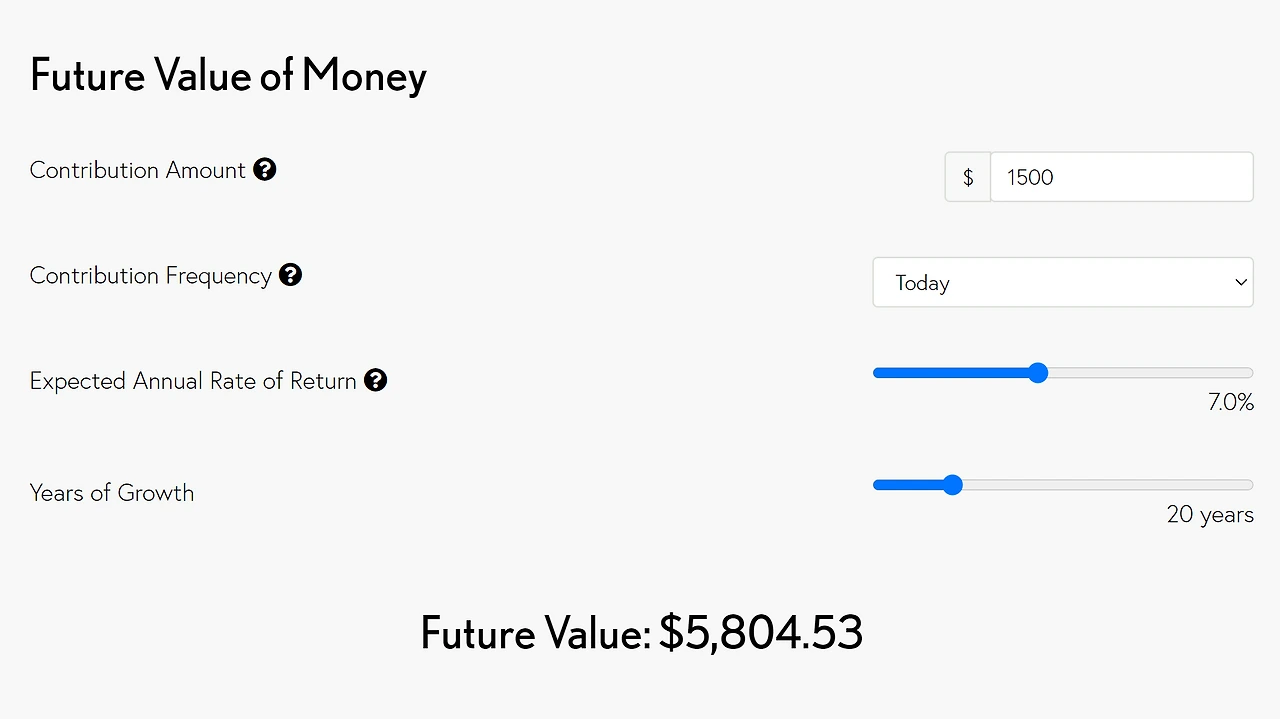Open the Contribution Frequency dropdown showing Today
The height and width of the screenshot is (719, 1280).
(x=1050, y=283)
